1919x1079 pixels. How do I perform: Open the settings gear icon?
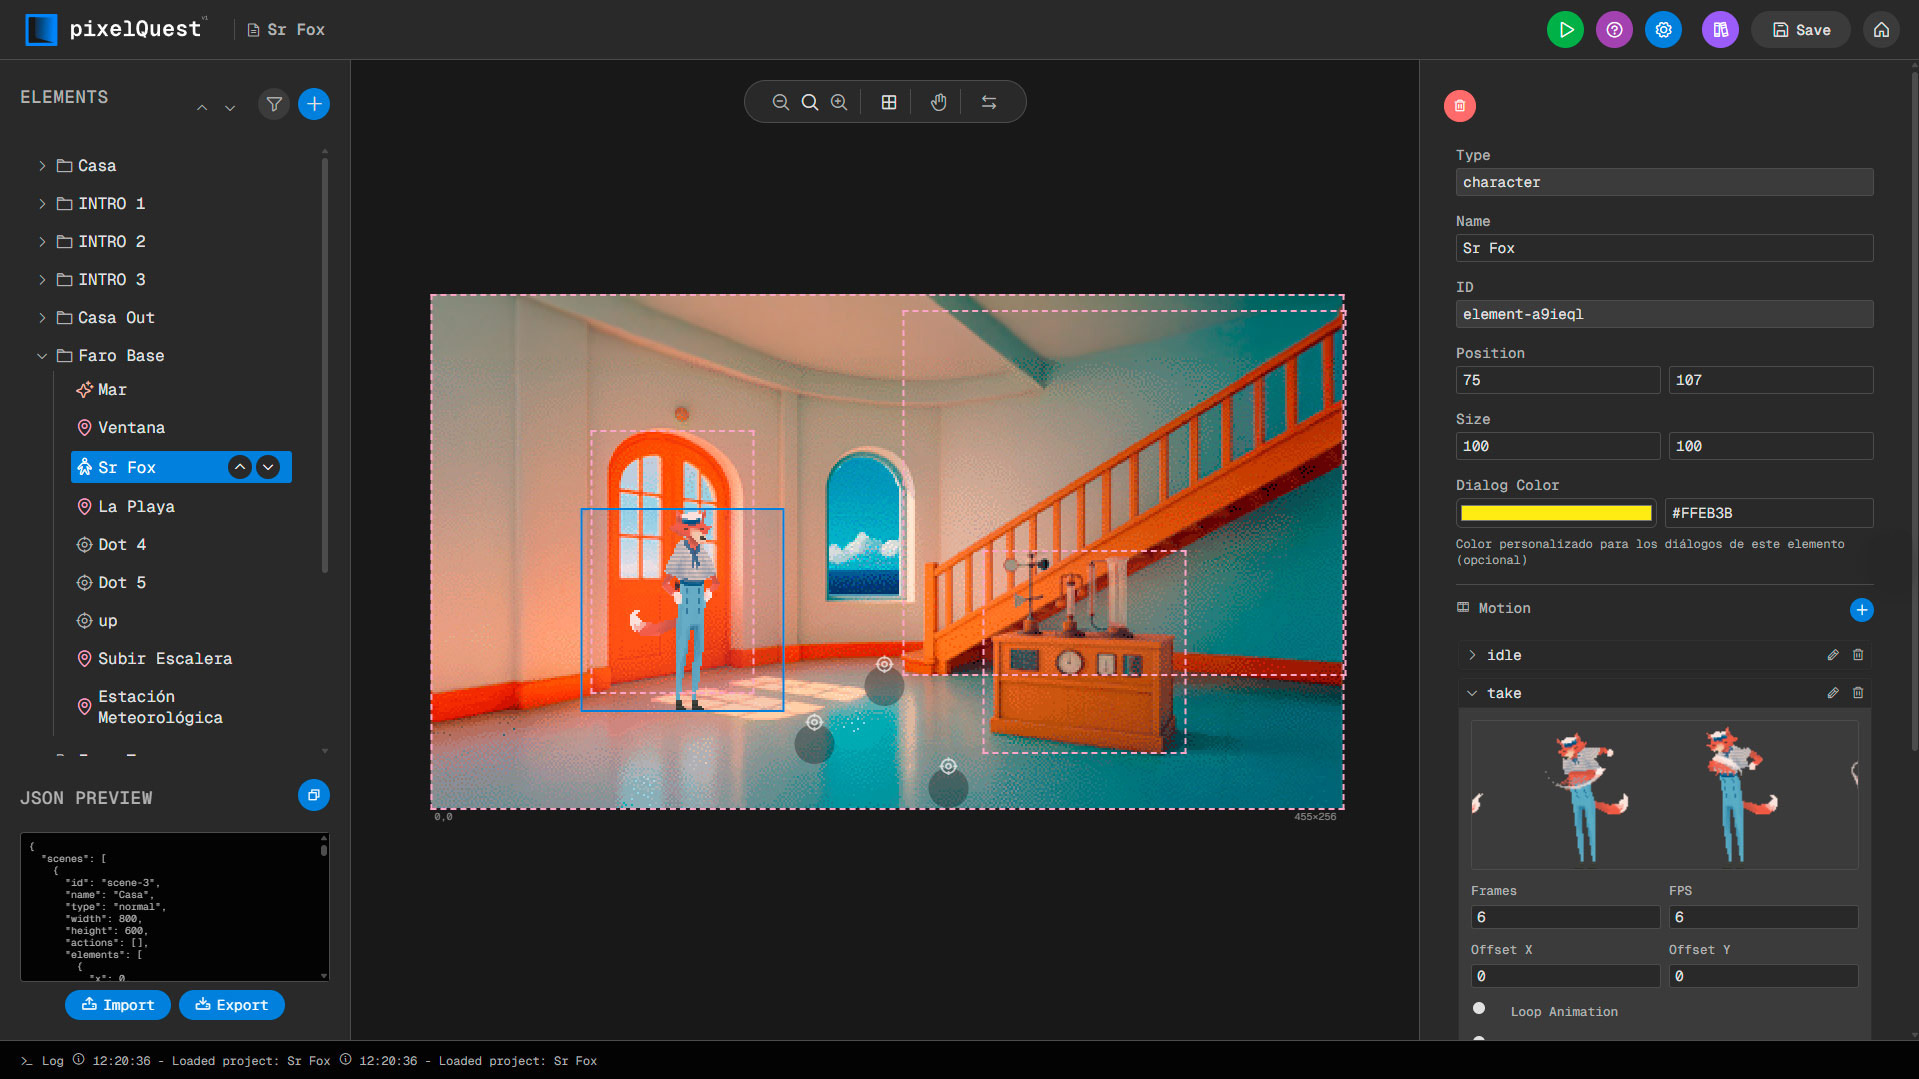(1663, 30)
